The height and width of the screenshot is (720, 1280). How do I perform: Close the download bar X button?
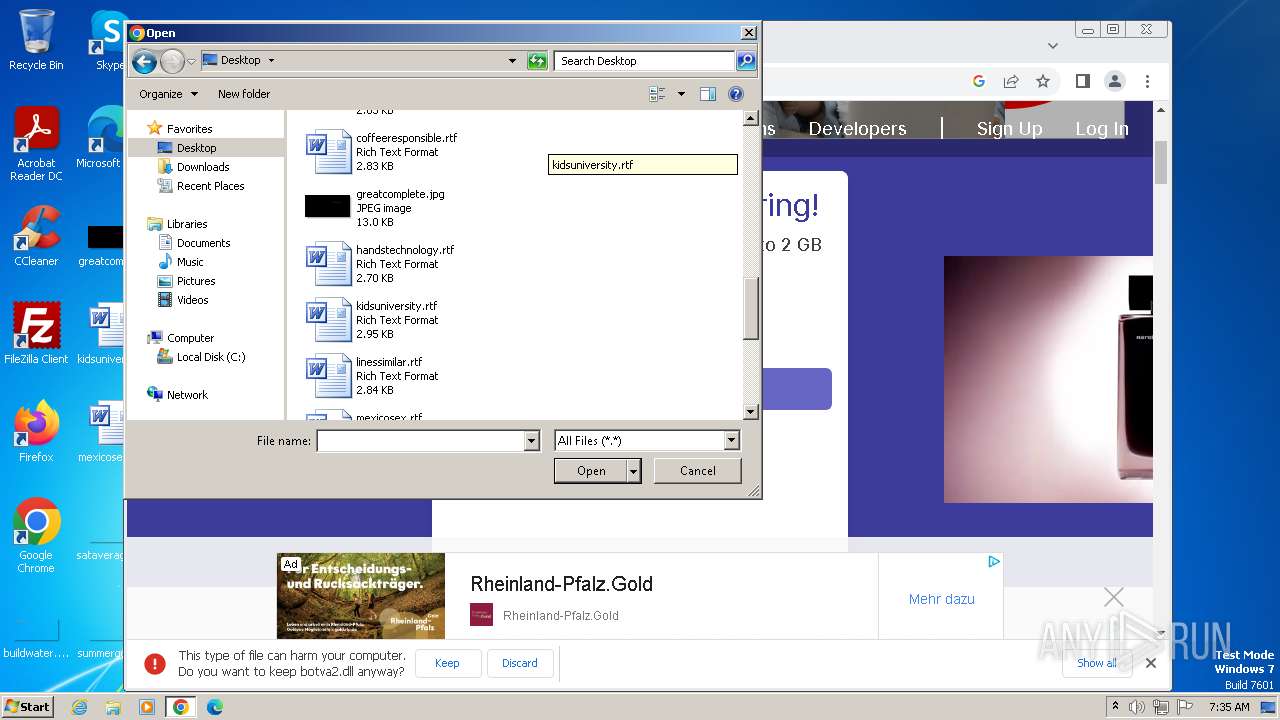(x=1151, y=663)
